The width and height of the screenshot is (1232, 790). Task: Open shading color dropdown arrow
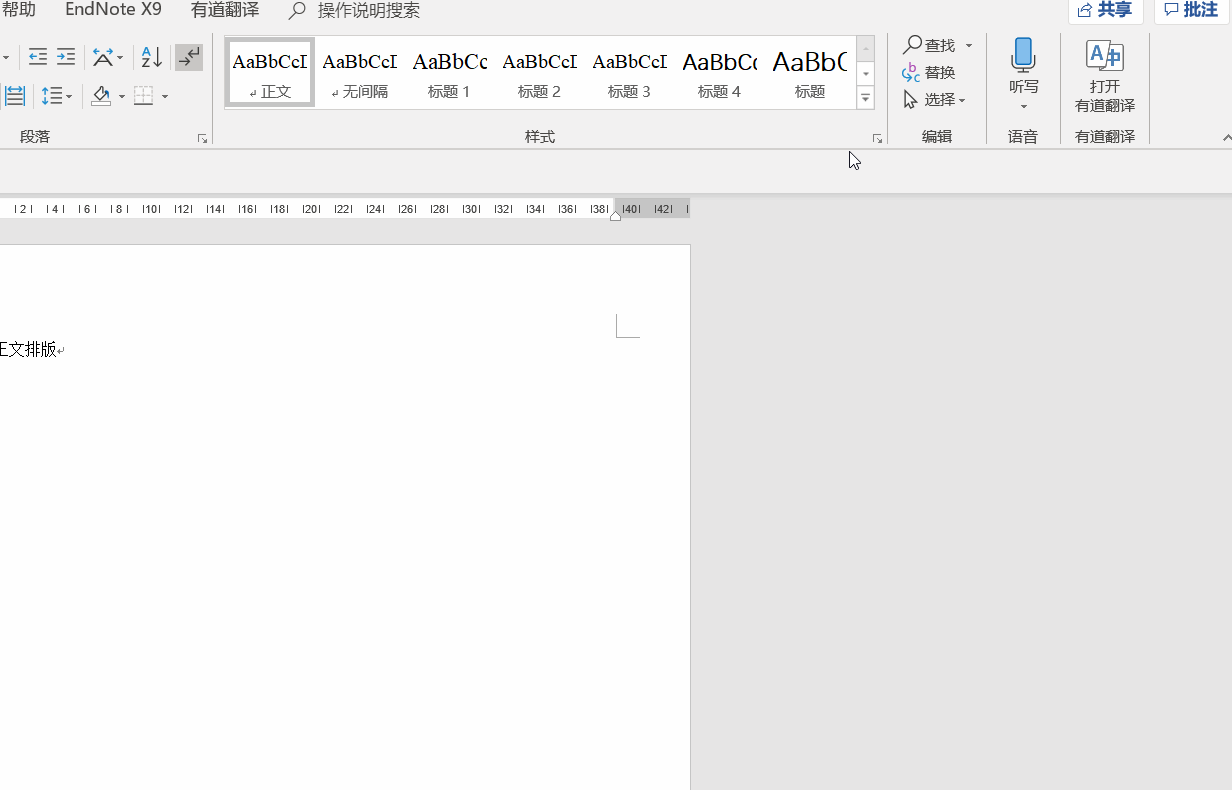(x=122, y=97)
